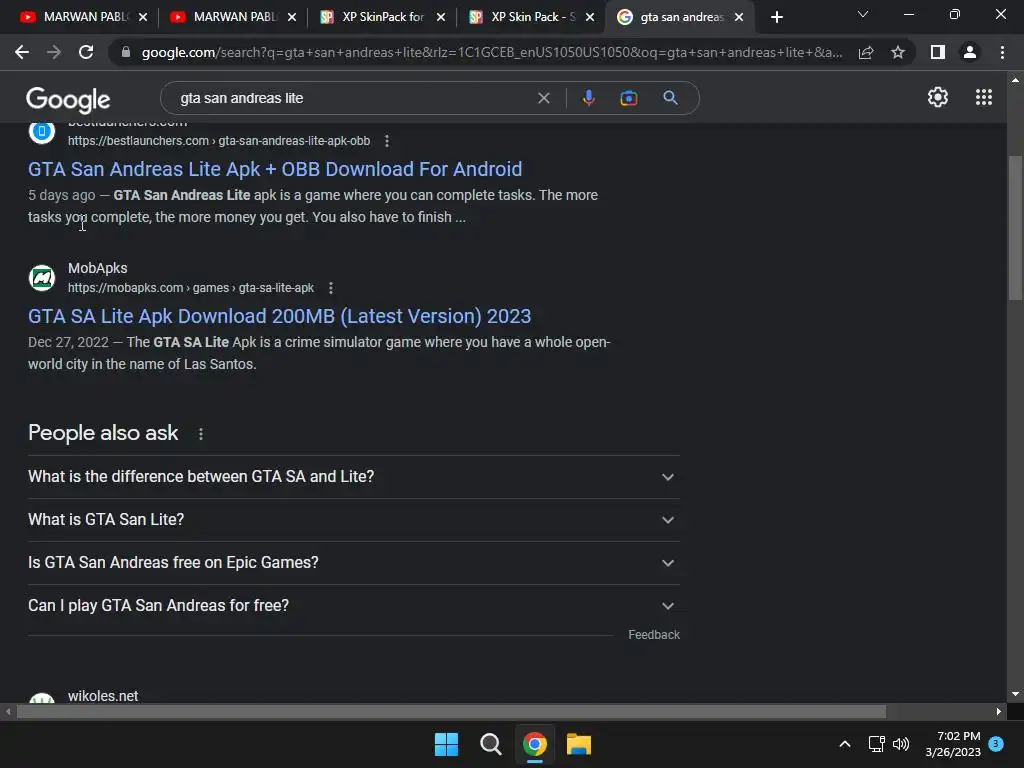Open File Explorer from taskbar
Screen dimensions: 1024x768
click(x=579, y=744)
